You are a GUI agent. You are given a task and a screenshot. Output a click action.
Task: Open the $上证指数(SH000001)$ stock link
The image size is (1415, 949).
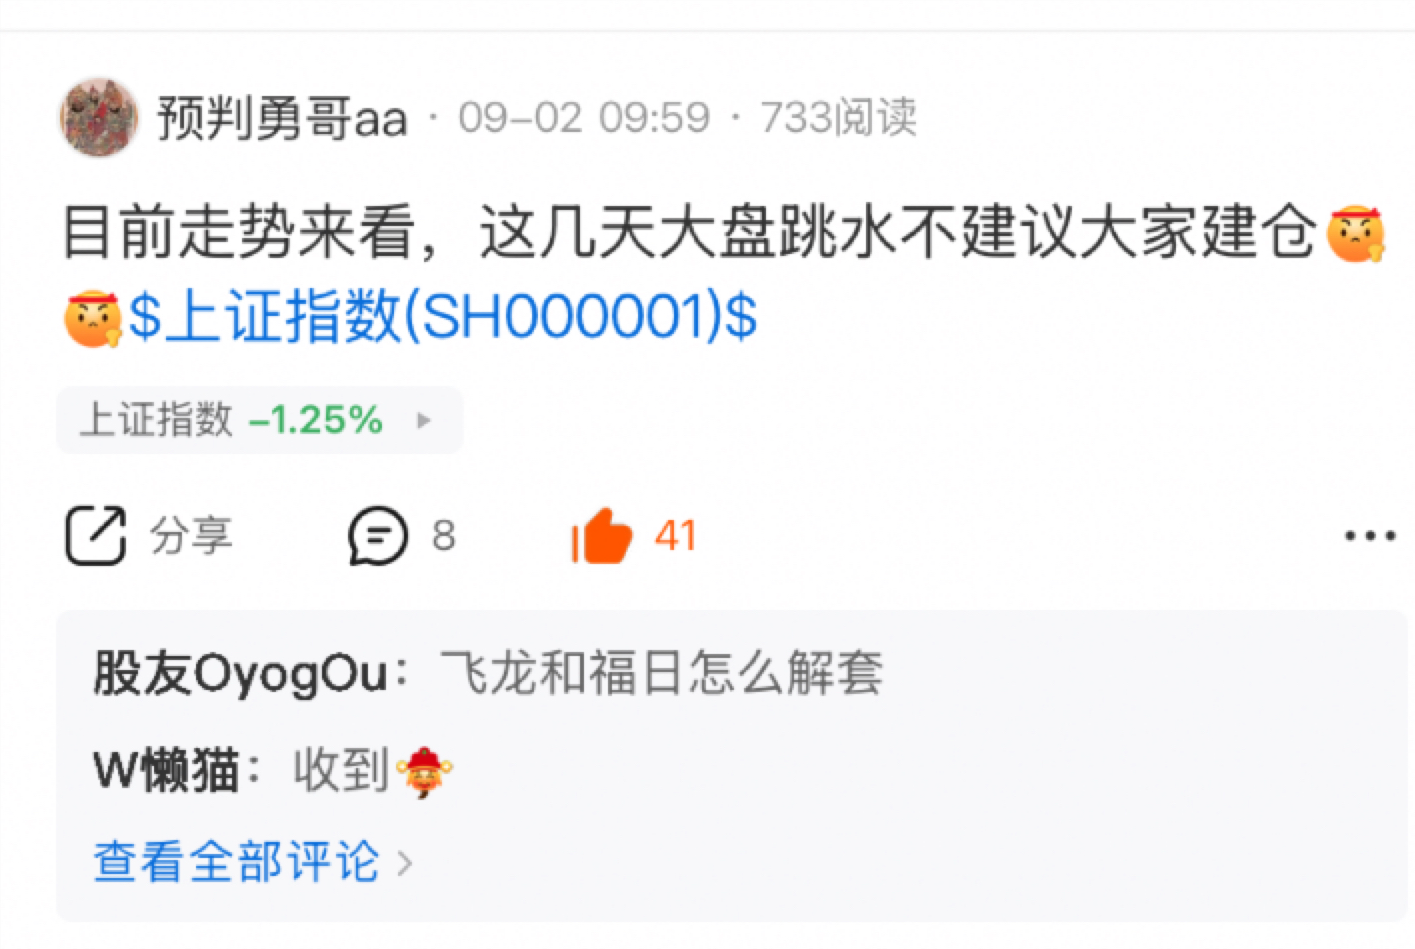(443, 317)
